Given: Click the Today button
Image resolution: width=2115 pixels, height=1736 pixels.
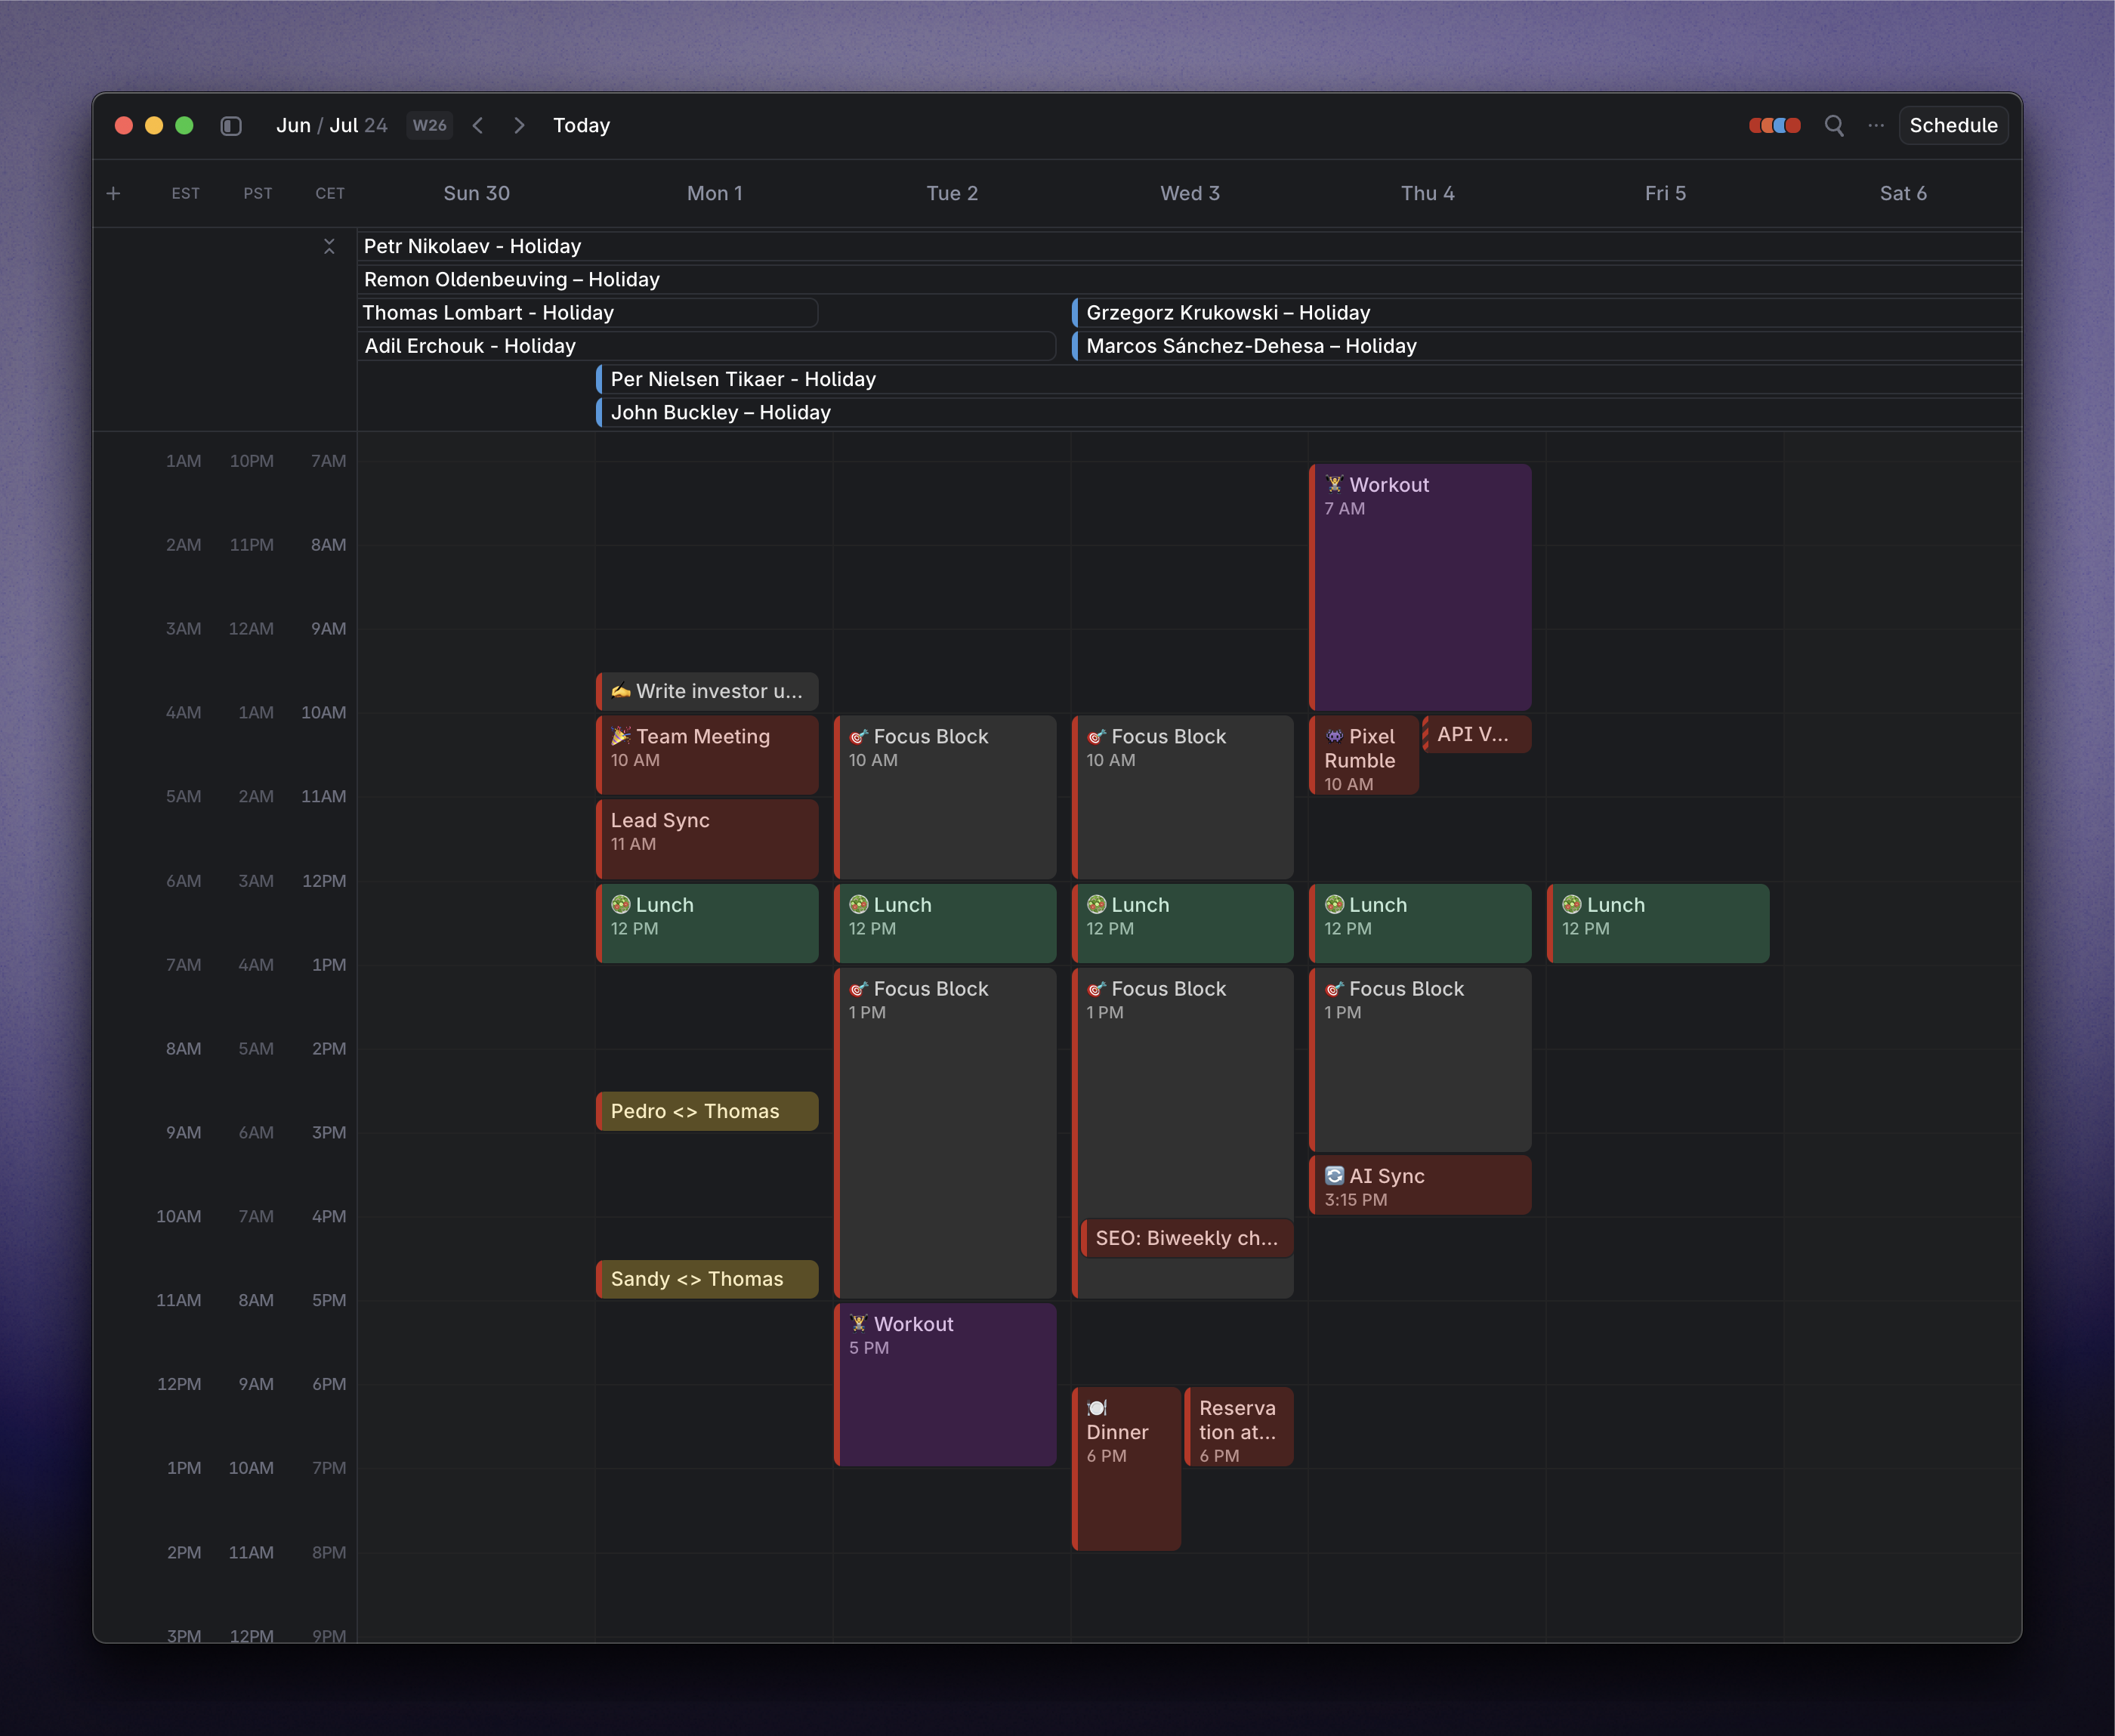Looking at the screenshot, I should click(579, 125).
